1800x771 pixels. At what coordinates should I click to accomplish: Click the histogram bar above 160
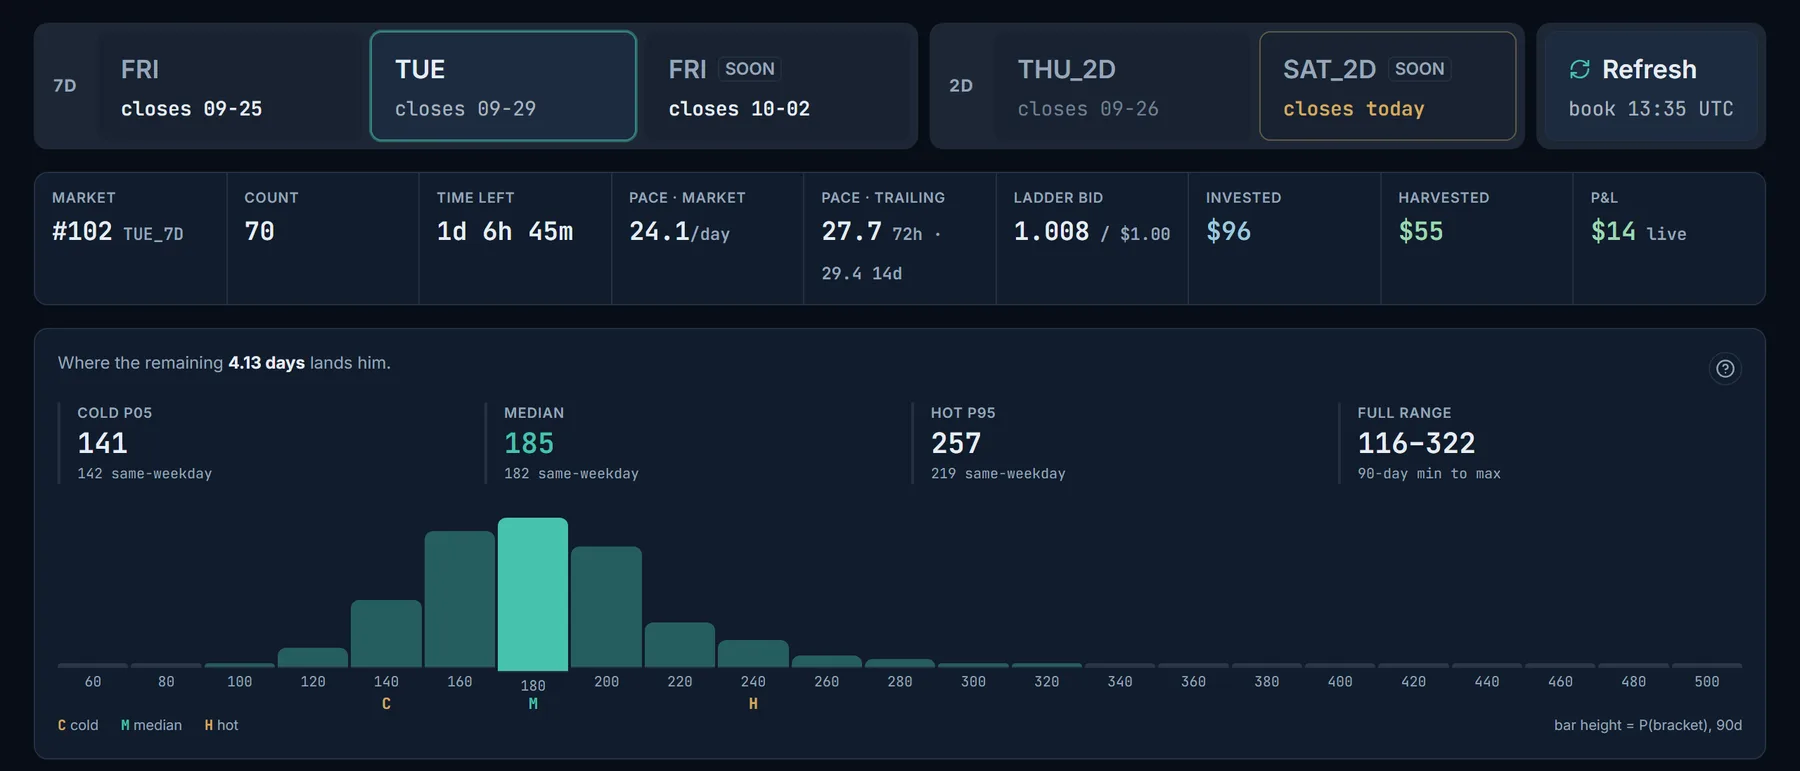pos(460,599)
